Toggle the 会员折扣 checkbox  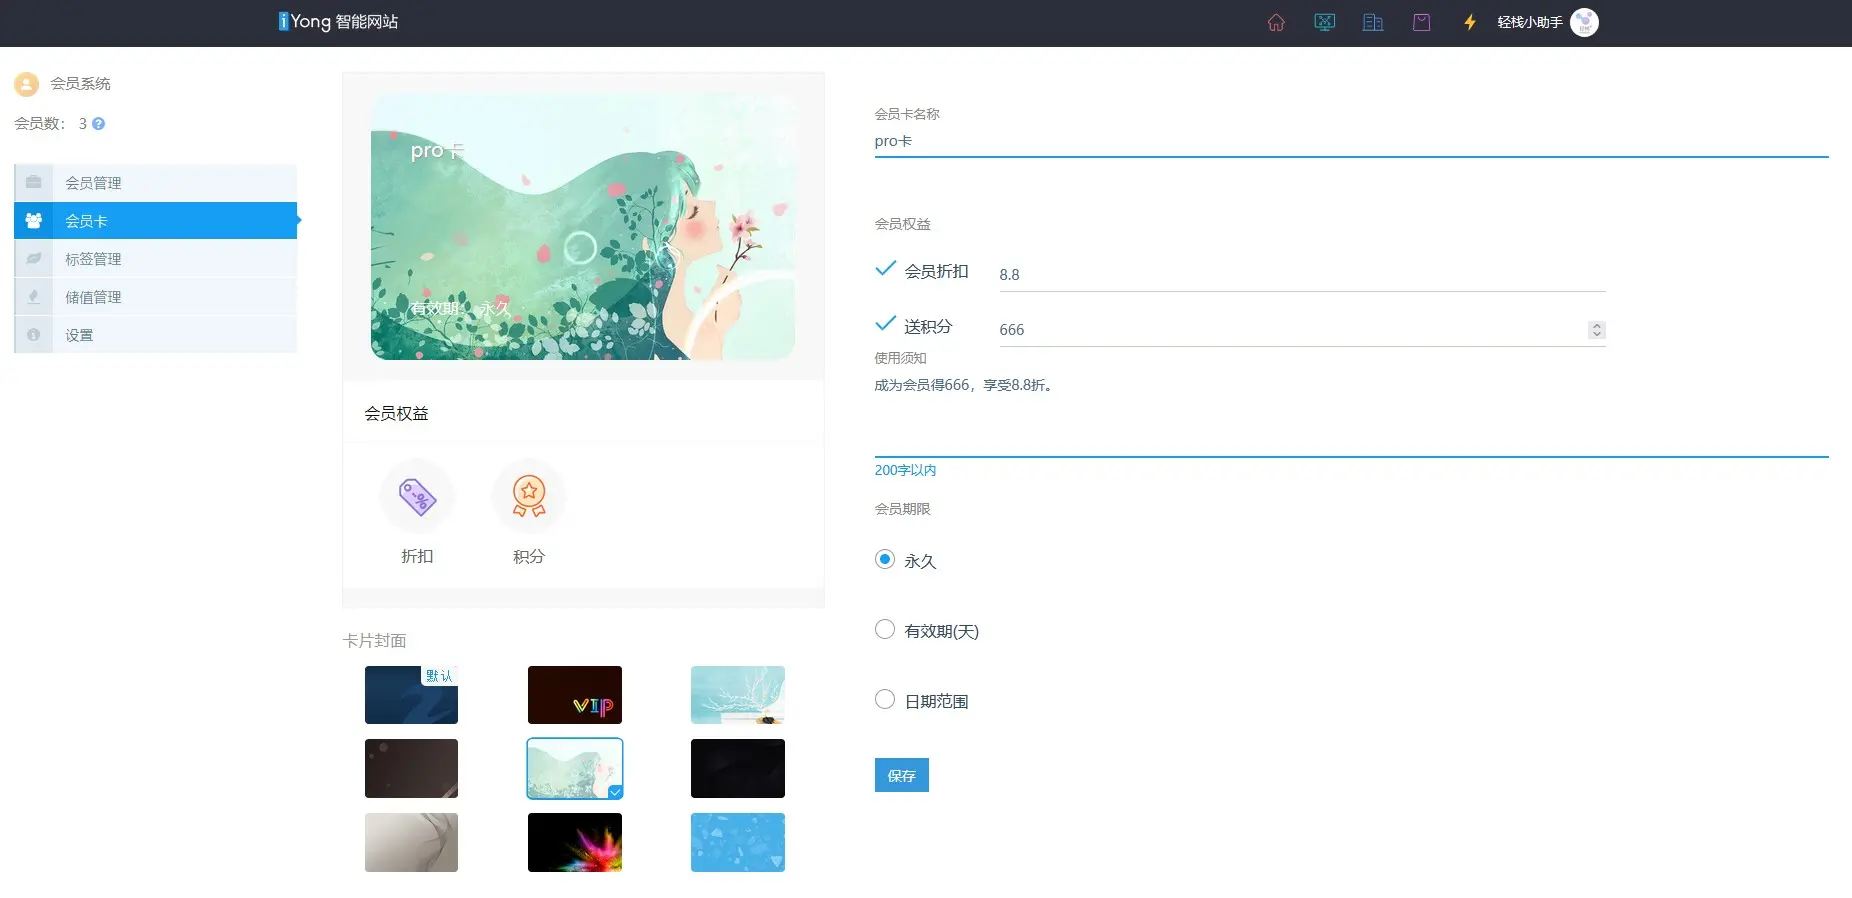pyautogui.click(x=885, y=269)
